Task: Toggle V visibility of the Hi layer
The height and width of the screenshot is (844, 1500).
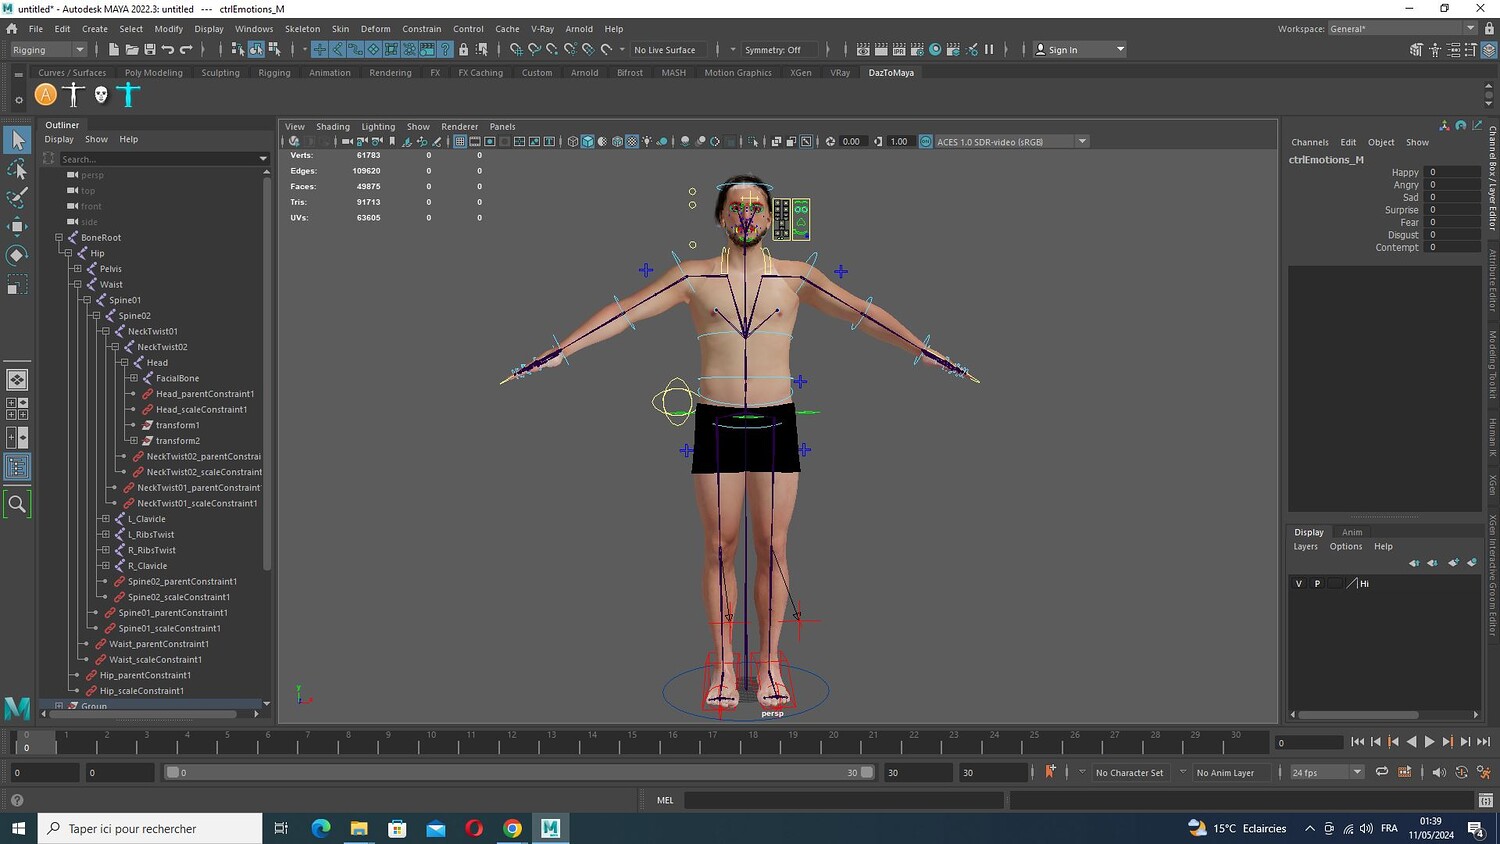Action: coord(1299,583)
